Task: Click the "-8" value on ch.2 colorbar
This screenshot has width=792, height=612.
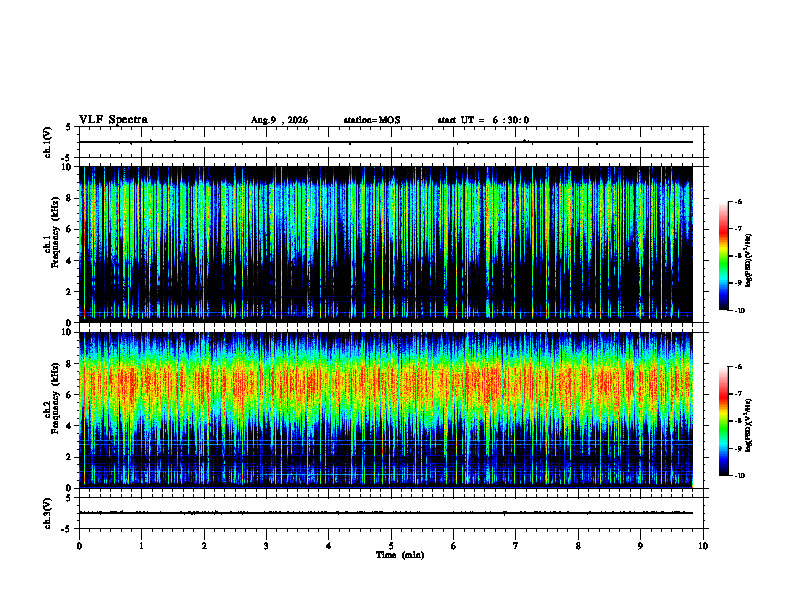Action: [x=738, y=421]
